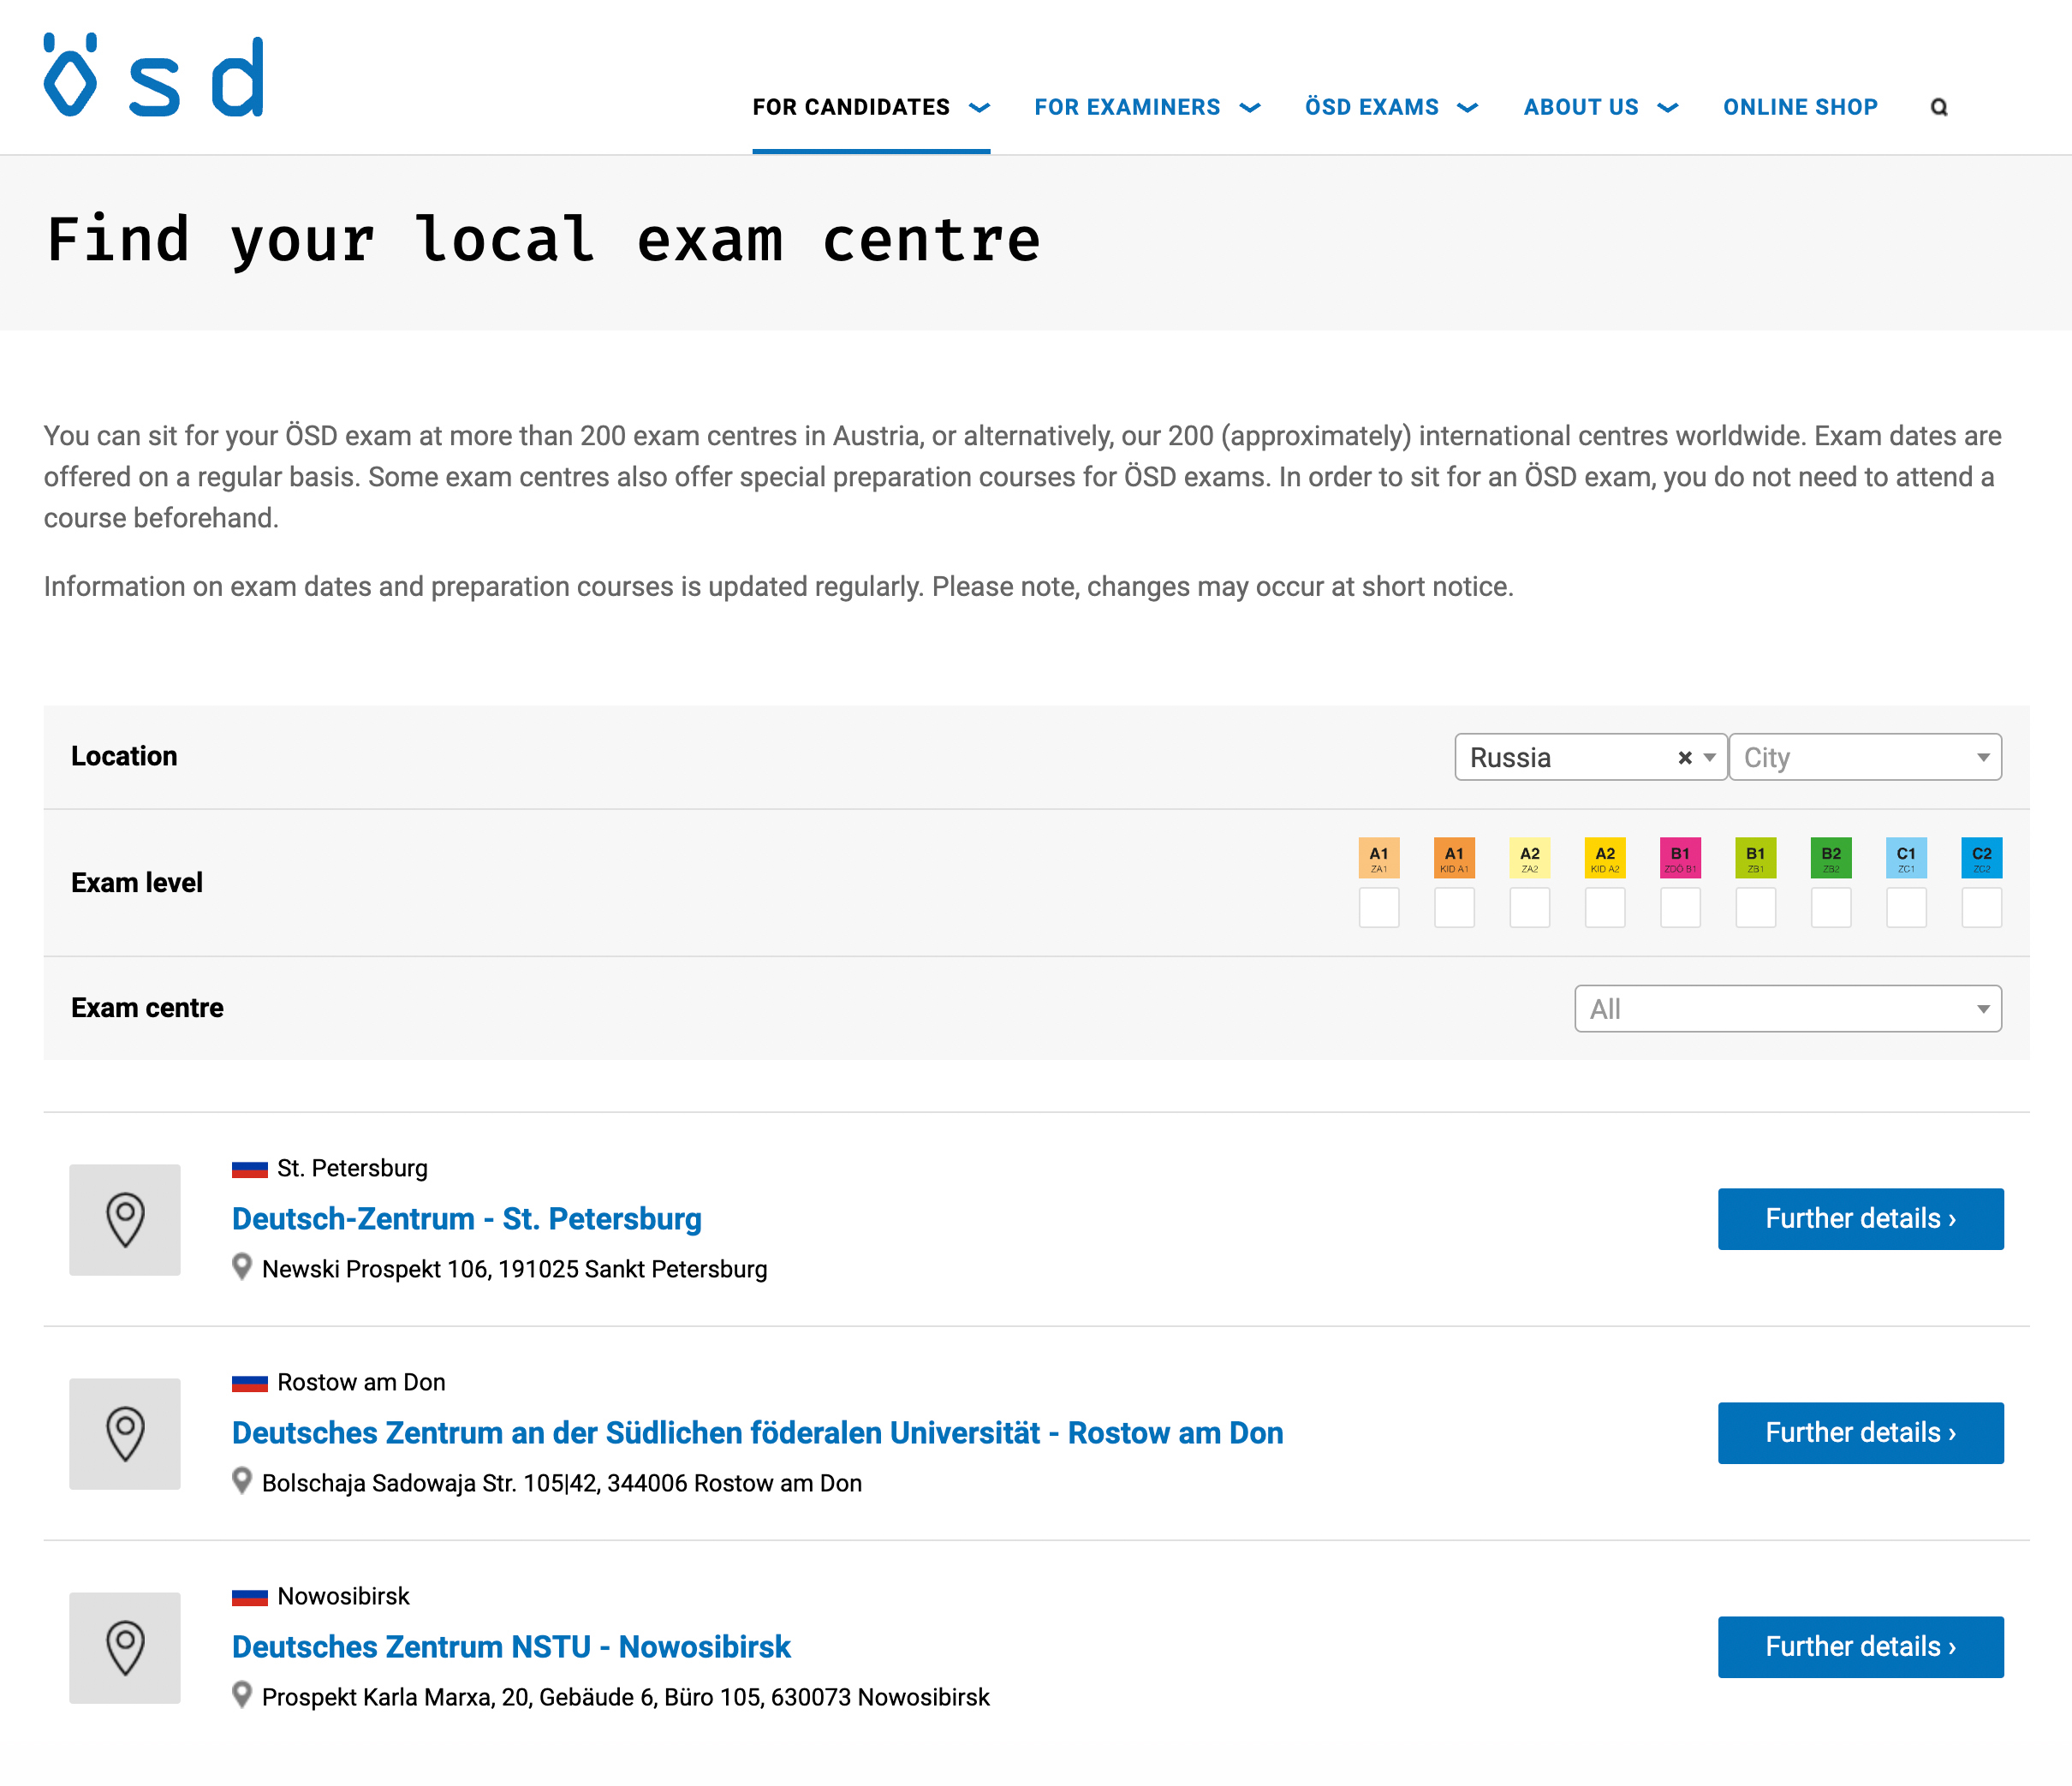The height and width of the screenshot is (1786, 2072).
Task: Click the A2 KID A2 yellow badge
Action: [x=1605, y=857]
